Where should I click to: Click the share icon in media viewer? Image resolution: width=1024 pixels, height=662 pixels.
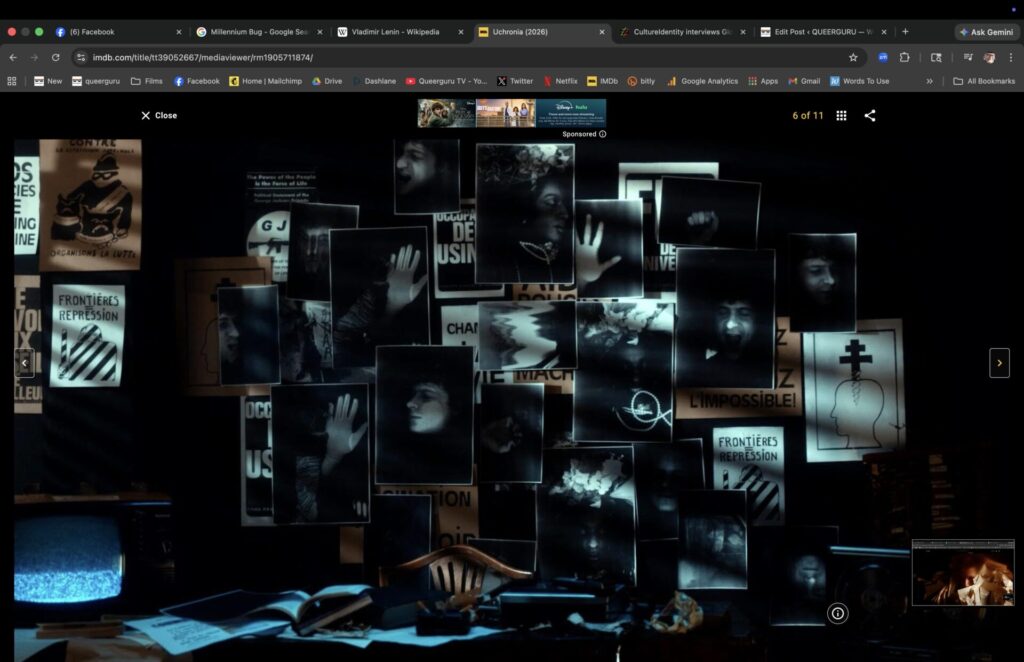click(x=869, y=116)
